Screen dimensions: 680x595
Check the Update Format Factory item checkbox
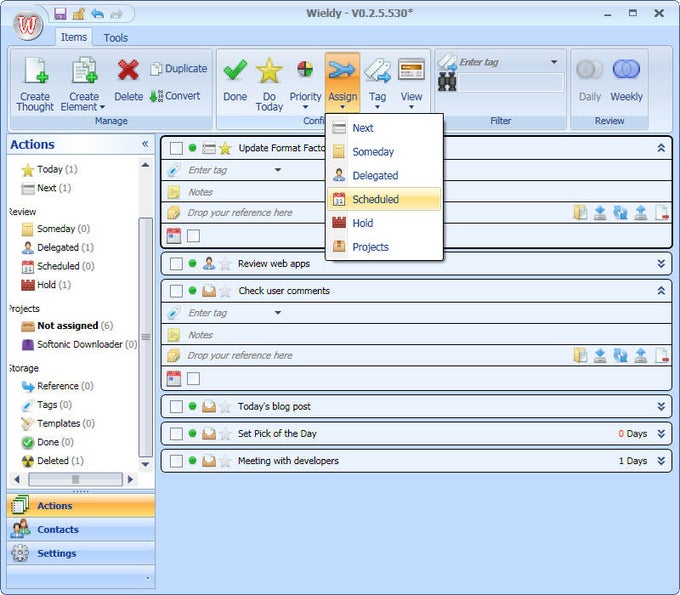176,148
